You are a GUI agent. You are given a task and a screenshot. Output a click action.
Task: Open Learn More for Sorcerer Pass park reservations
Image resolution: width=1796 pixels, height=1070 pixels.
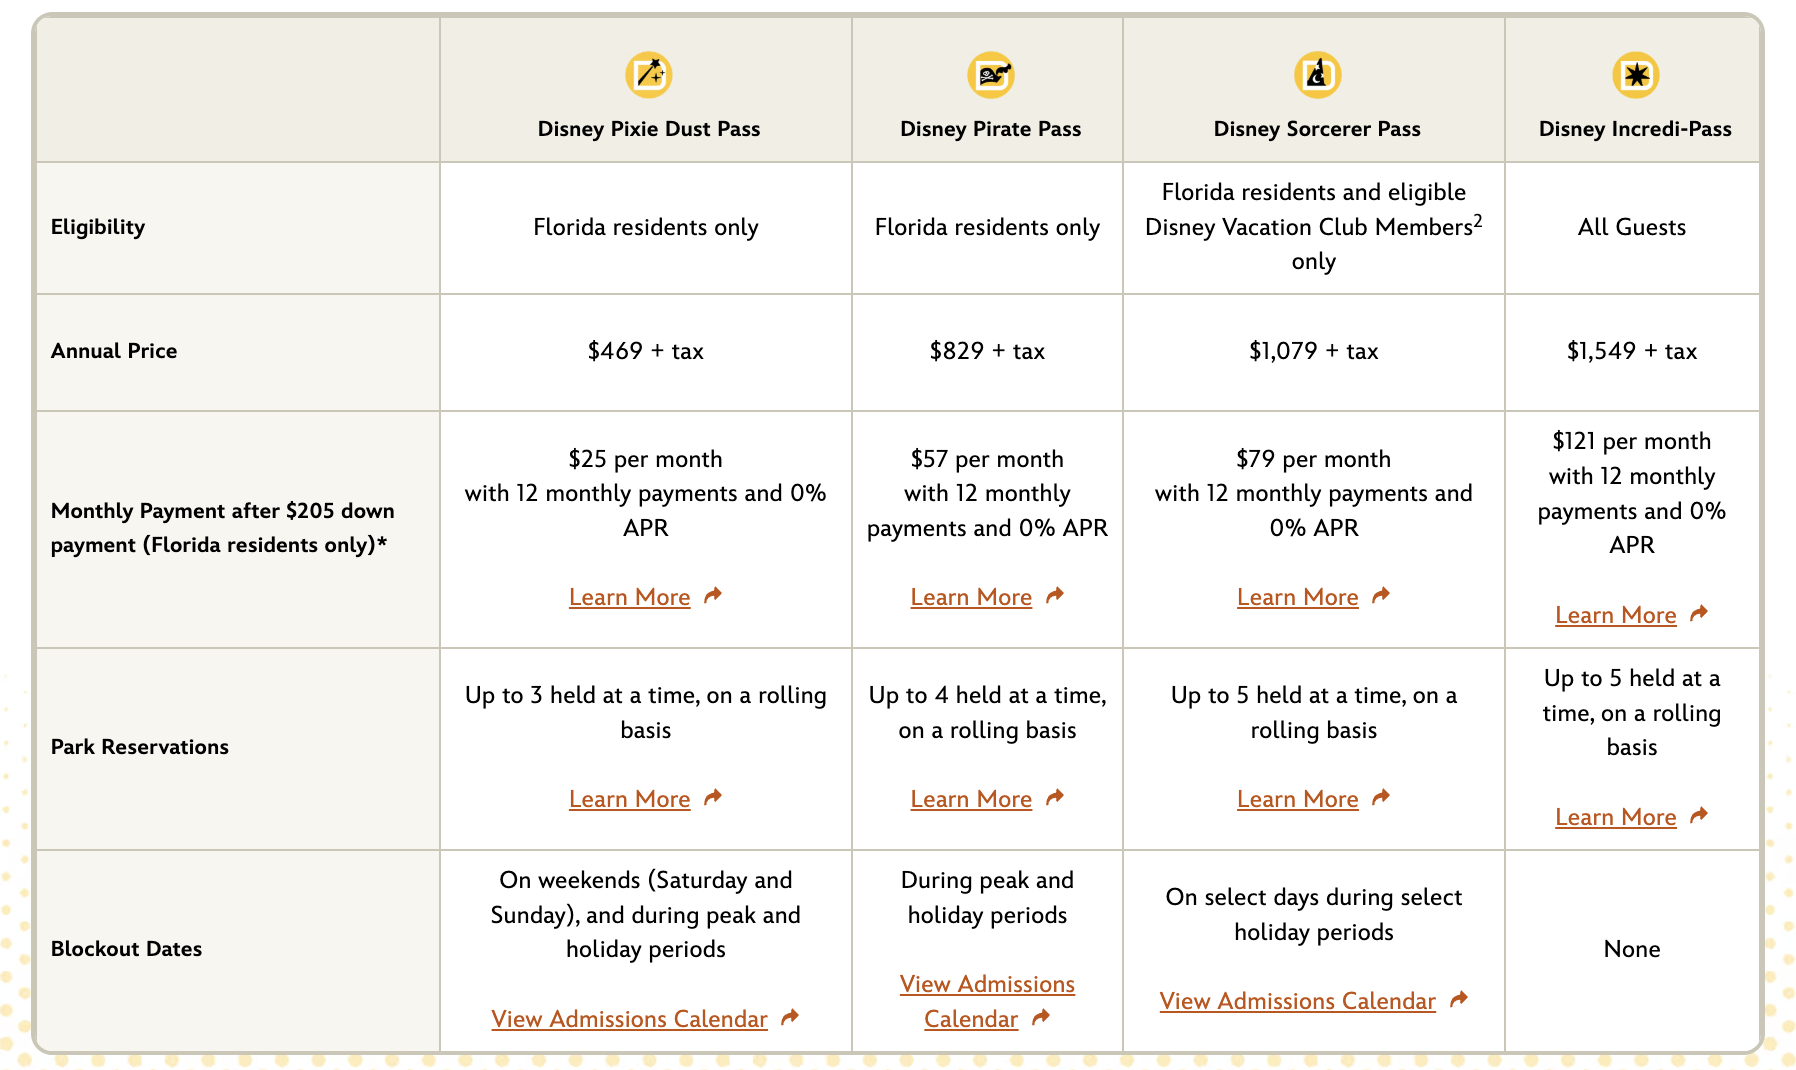point(1297,799)
